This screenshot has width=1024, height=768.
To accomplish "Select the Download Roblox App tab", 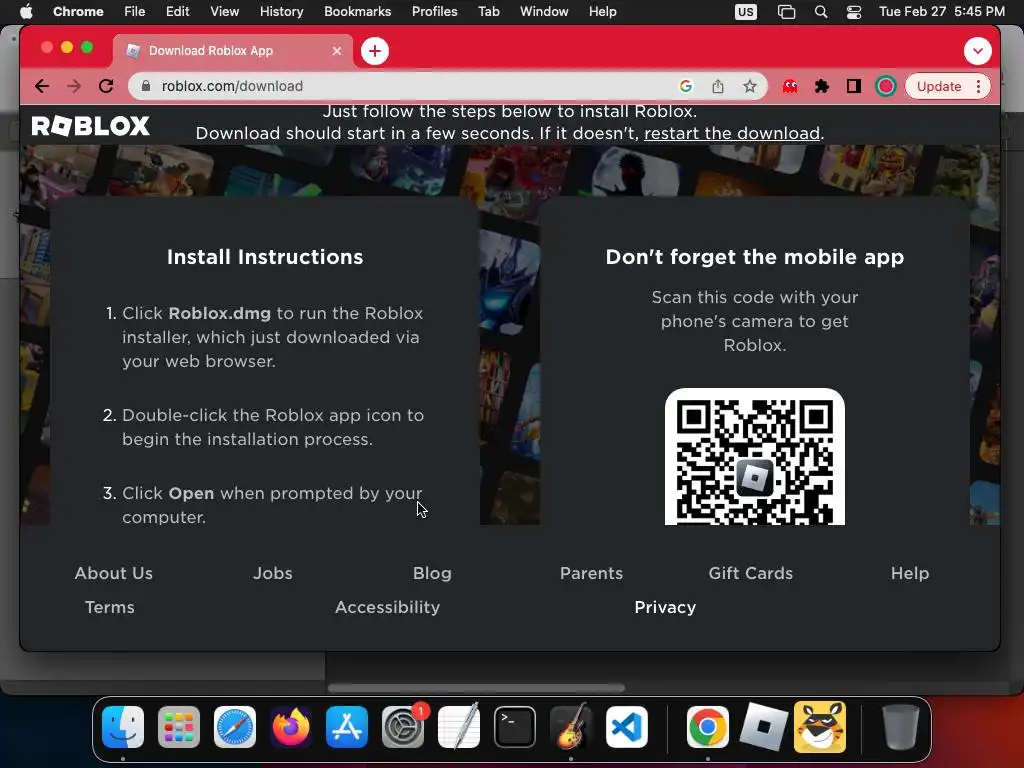I will [x=233, y=51].
